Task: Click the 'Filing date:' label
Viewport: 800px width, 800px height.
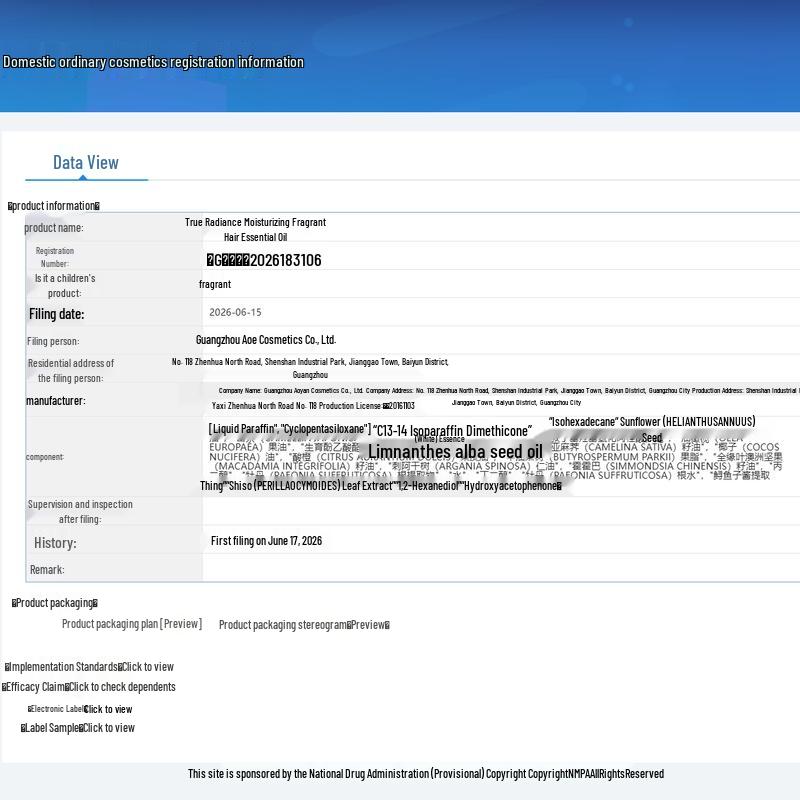Action: pos(57,314)
